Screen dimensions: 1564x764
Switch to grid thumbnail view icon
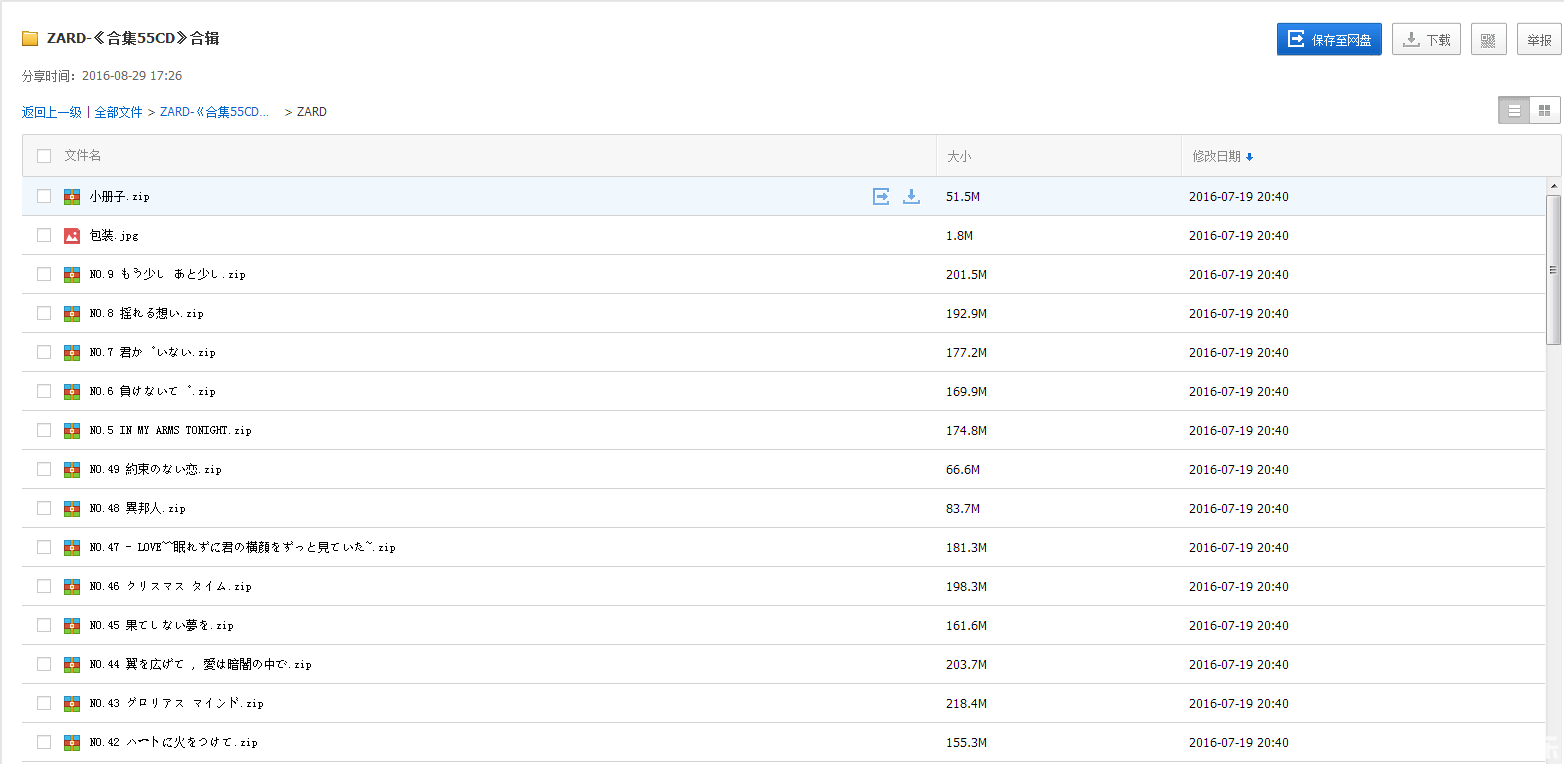1545,110
